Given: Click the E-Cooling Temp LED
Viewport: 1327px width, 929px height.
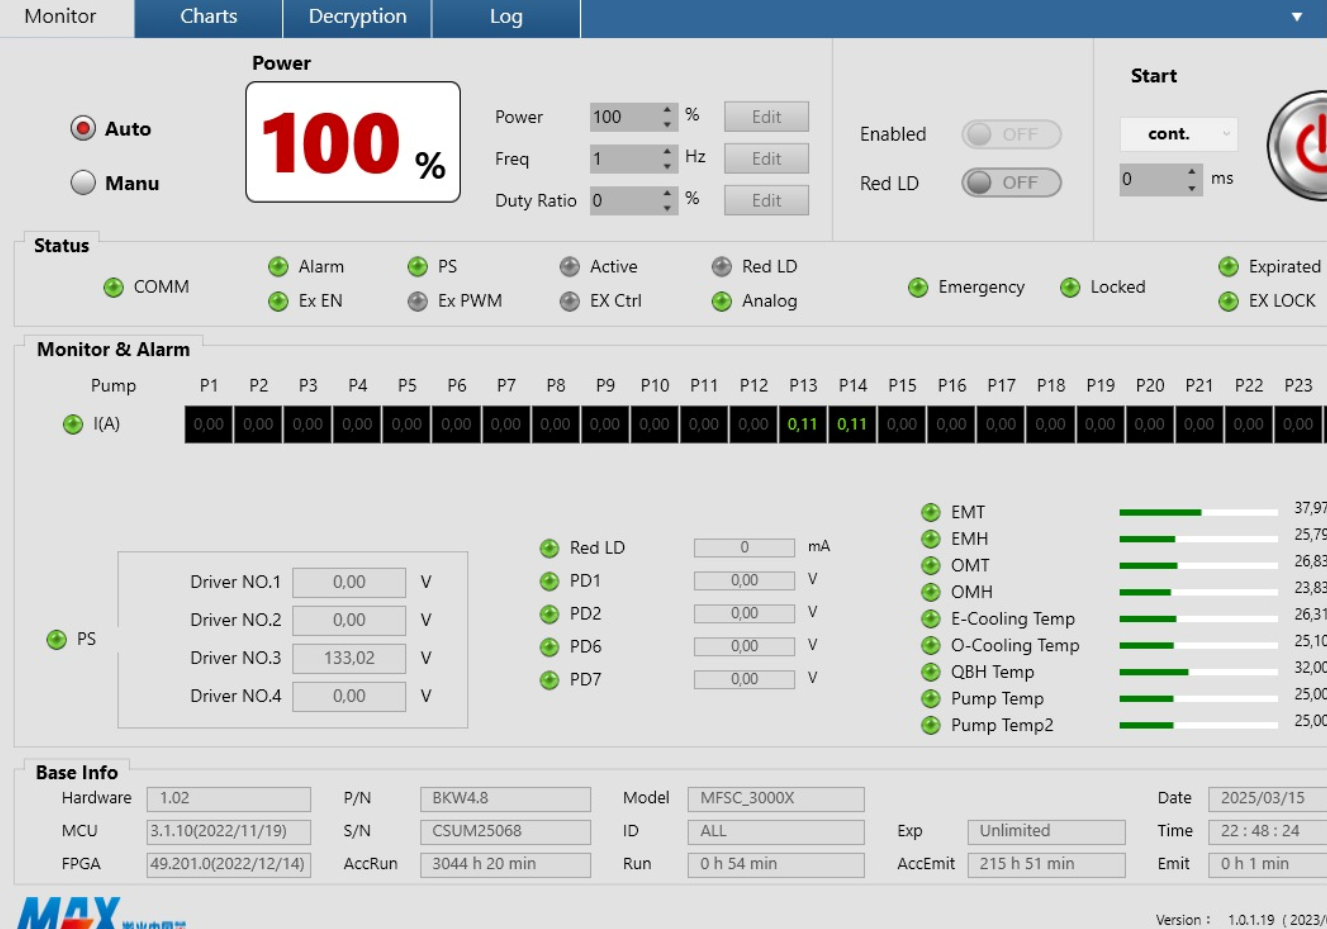Looking at the screenshot, I should click(931, 619).
